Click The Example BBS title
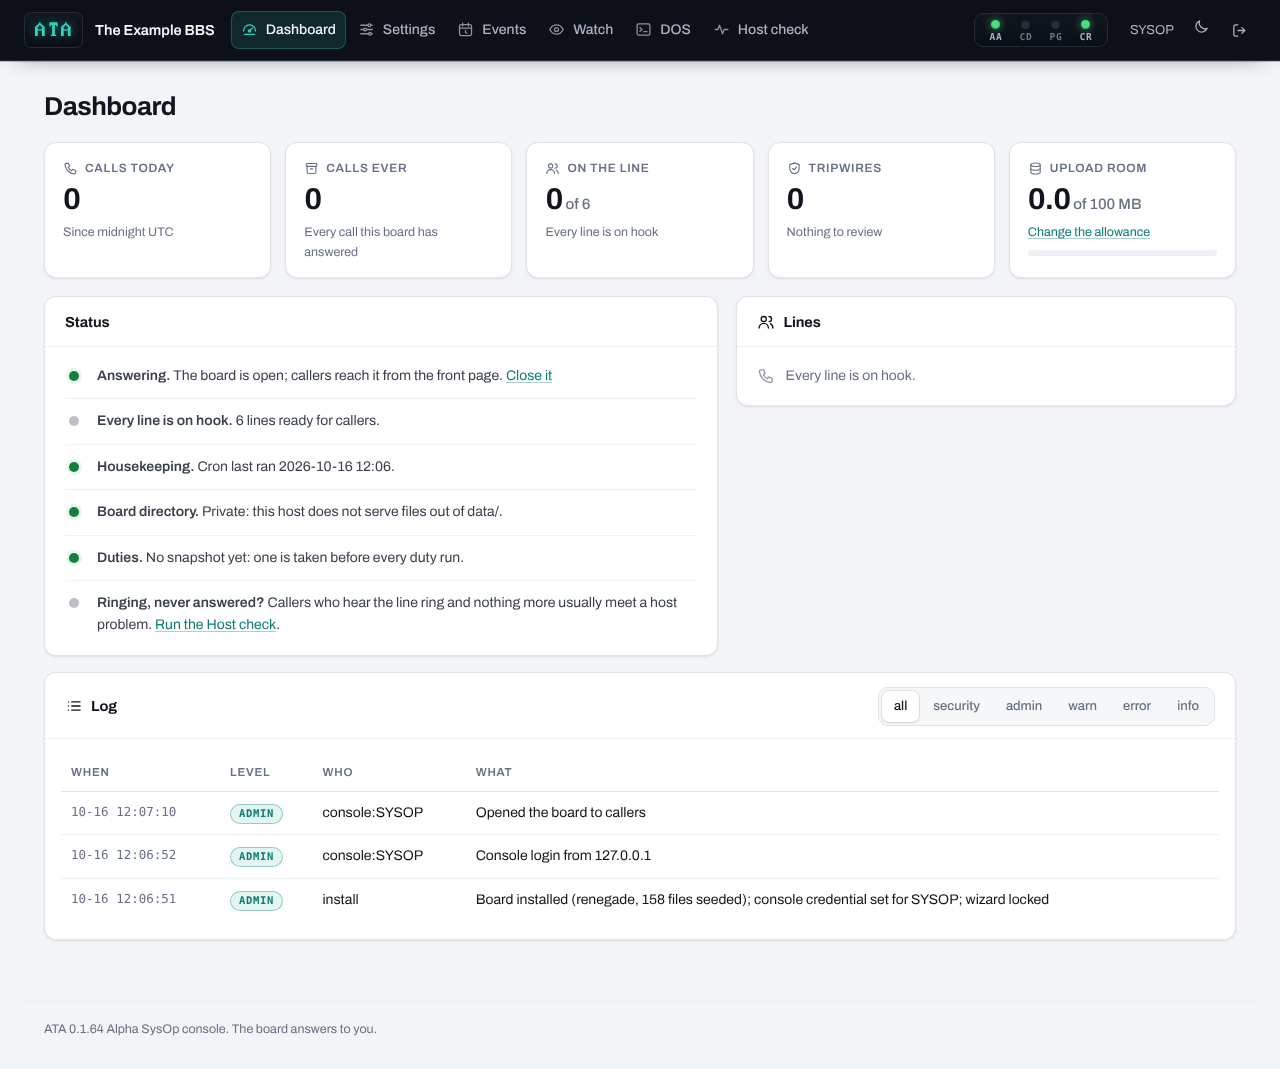This screenshot has height=1069, width=1280. (155, 30)
